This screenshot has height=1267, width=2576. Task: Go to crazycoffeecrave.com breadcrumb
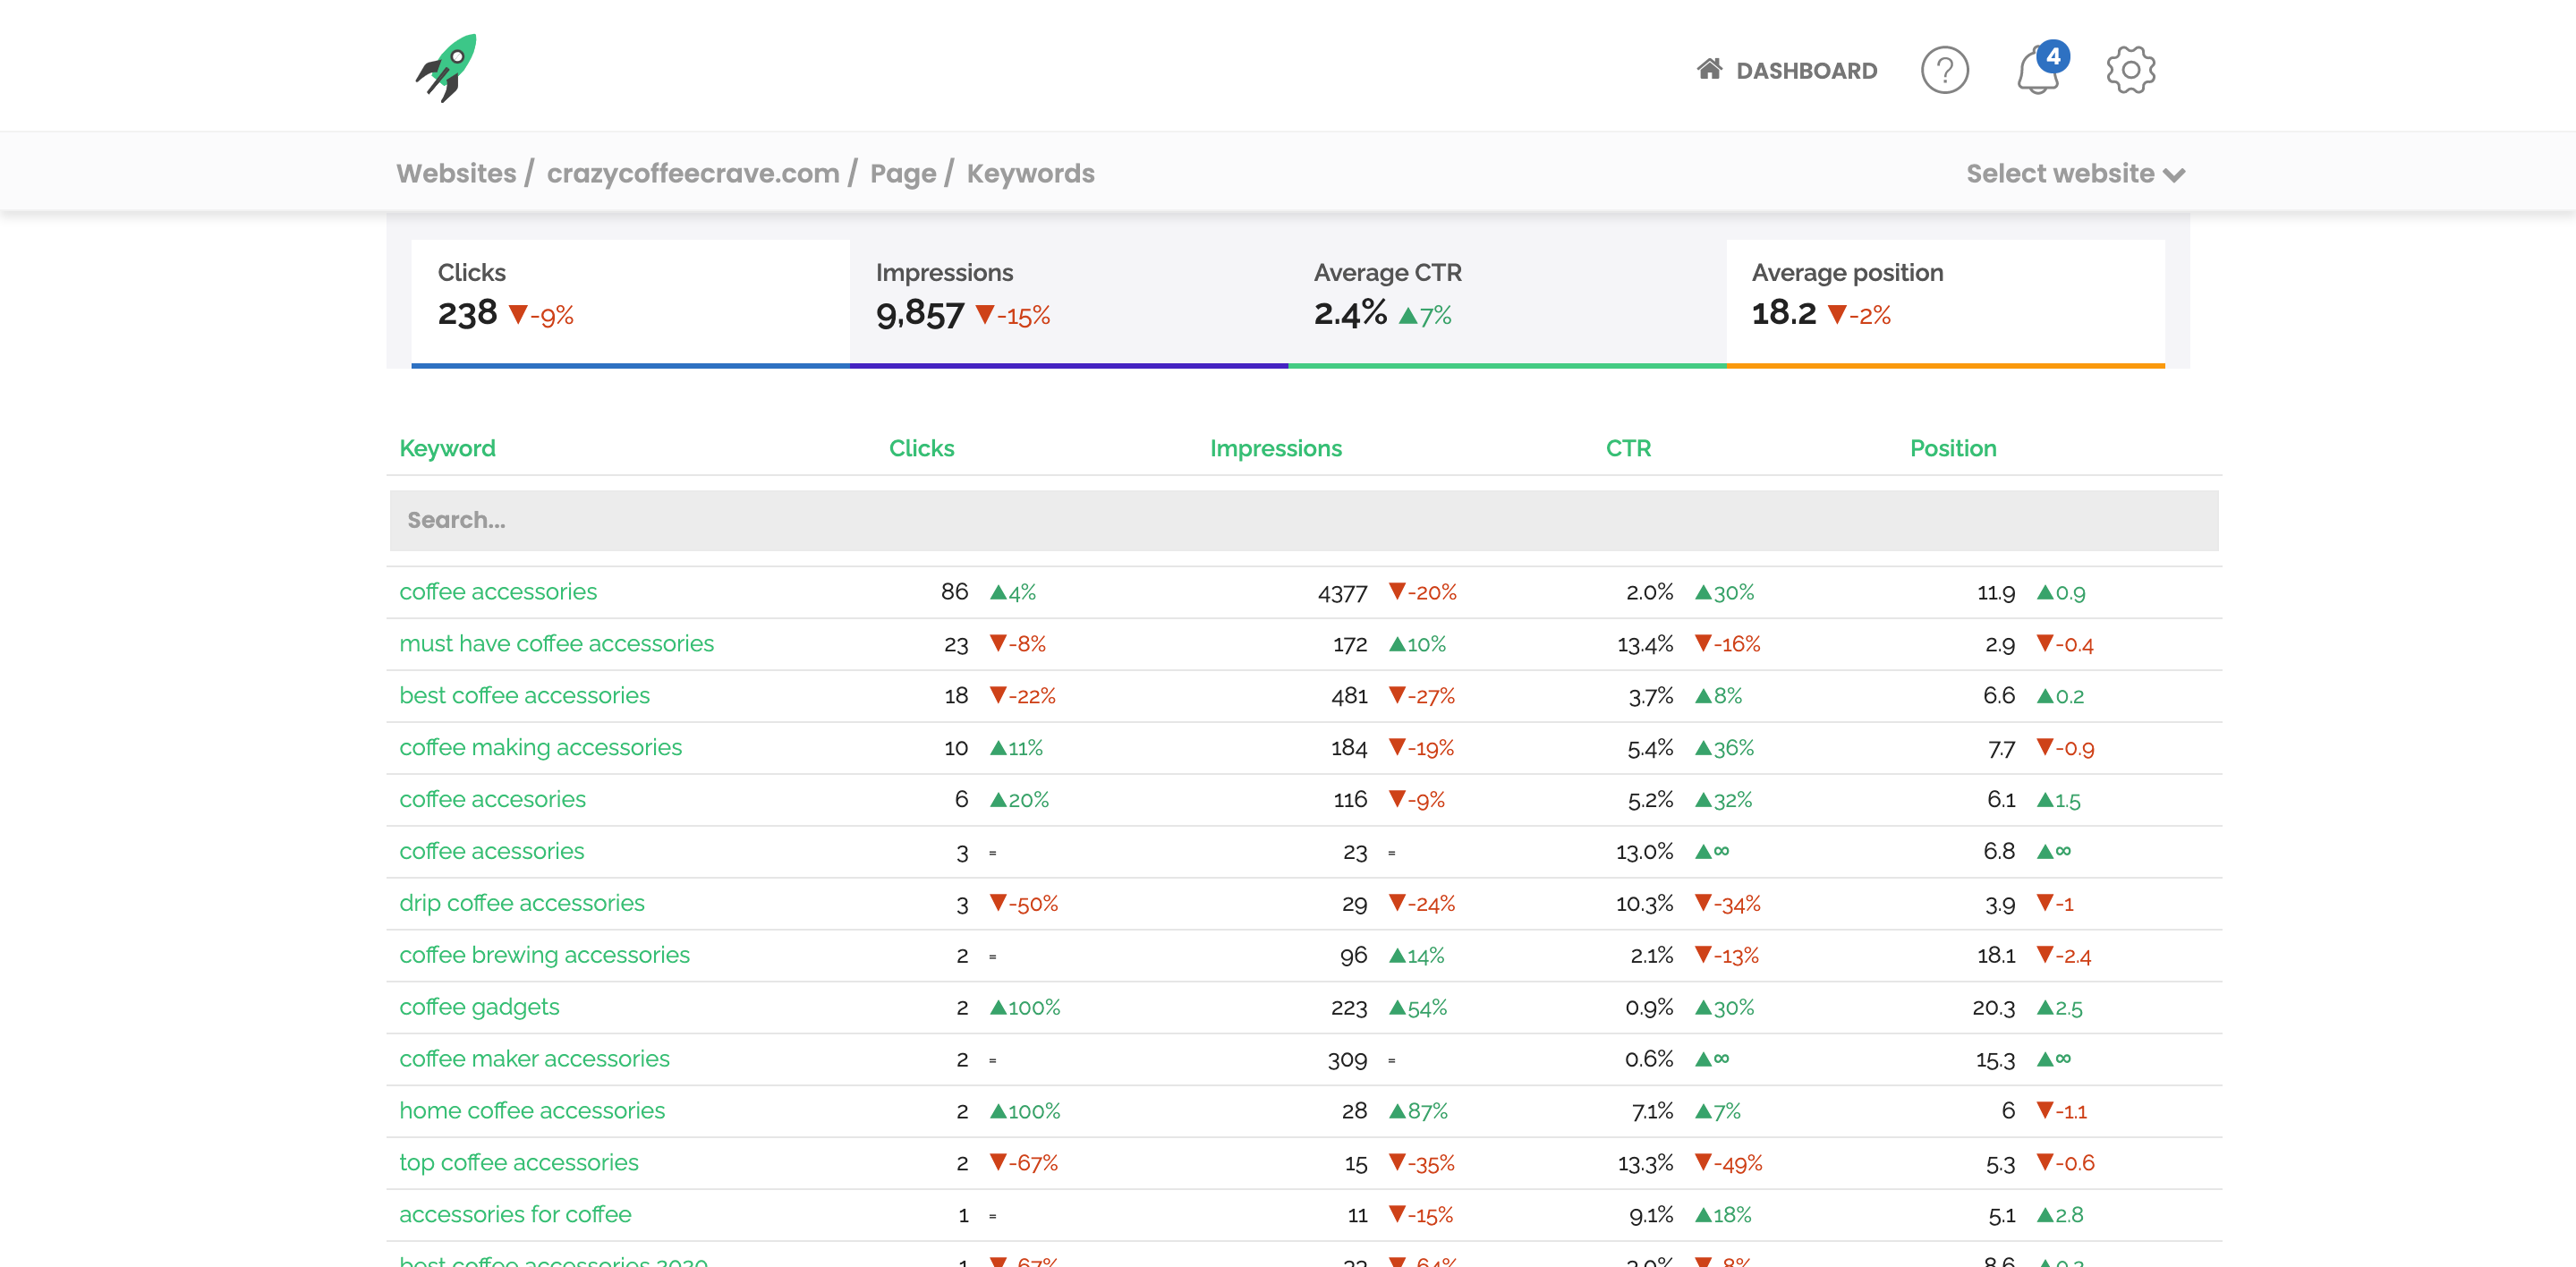tap(692, 174)
